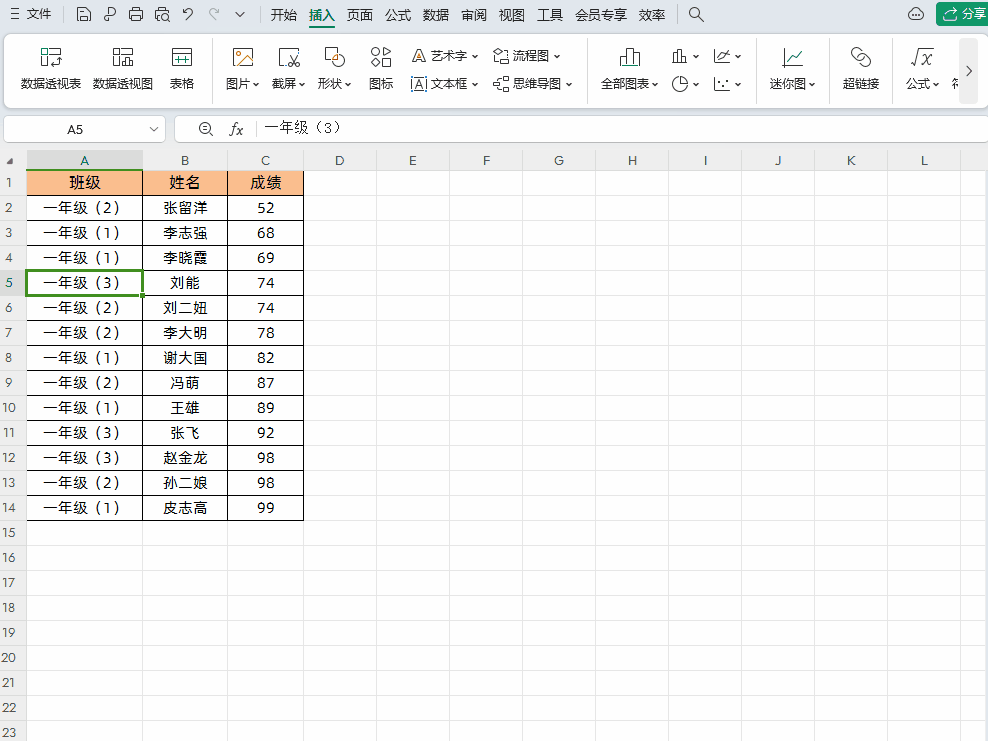Screen dimensions: 988x741
Task: Select the cell with 张留洋
Action: click(x=185, y=208)
